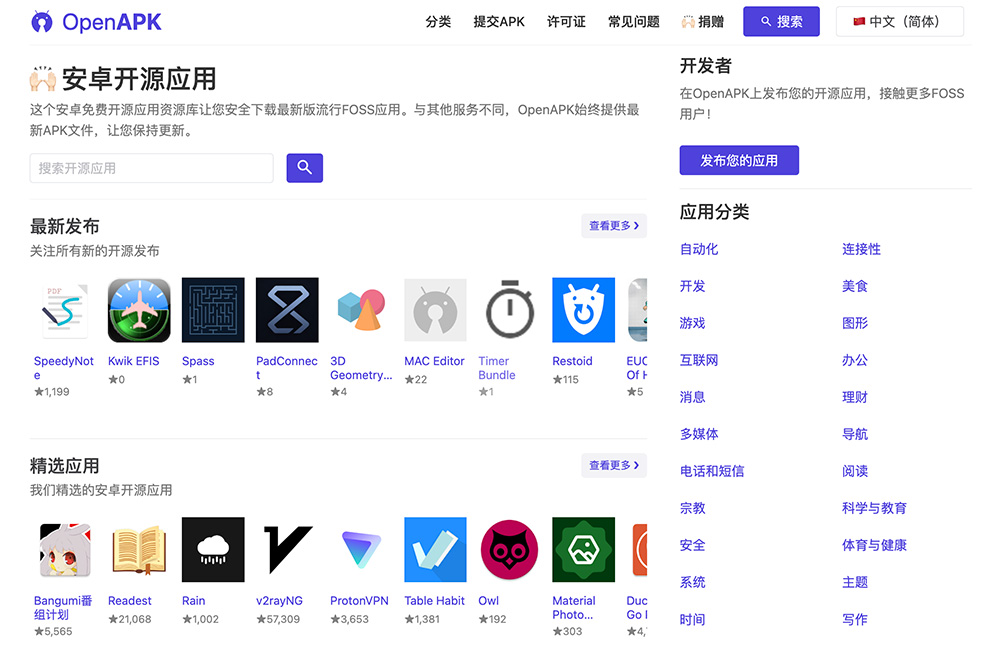The width and height of the screenshot is (1000, 649).
Task: Open the 导航 category
Action: (855, 434)
